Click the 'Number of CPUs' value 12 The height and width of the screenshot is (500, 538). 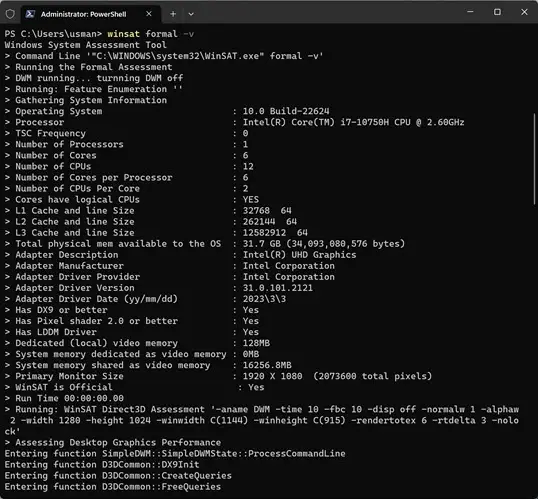[x=248, y=166]
